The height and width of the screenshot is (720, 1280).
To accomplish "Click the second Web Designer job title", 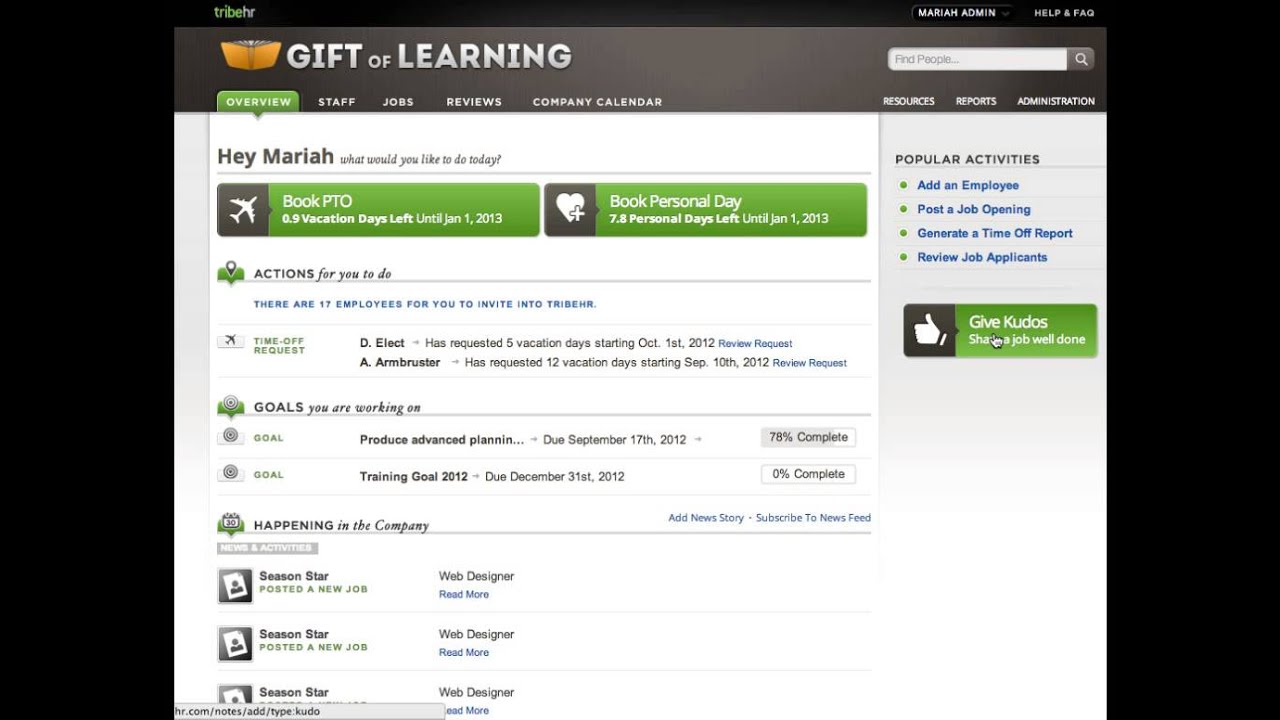I will [x=477, y=634].
